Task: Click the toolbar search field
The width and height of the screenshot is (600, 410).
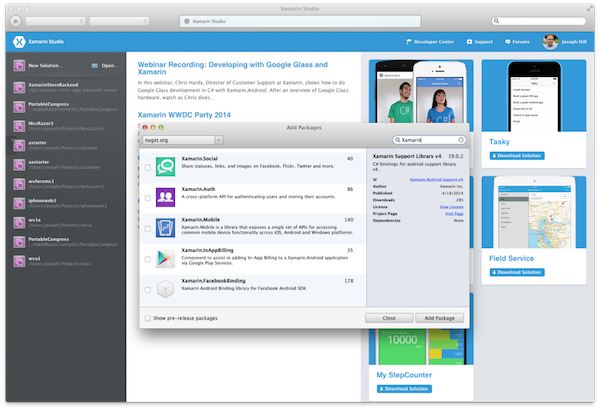Action: click(539, 21)
